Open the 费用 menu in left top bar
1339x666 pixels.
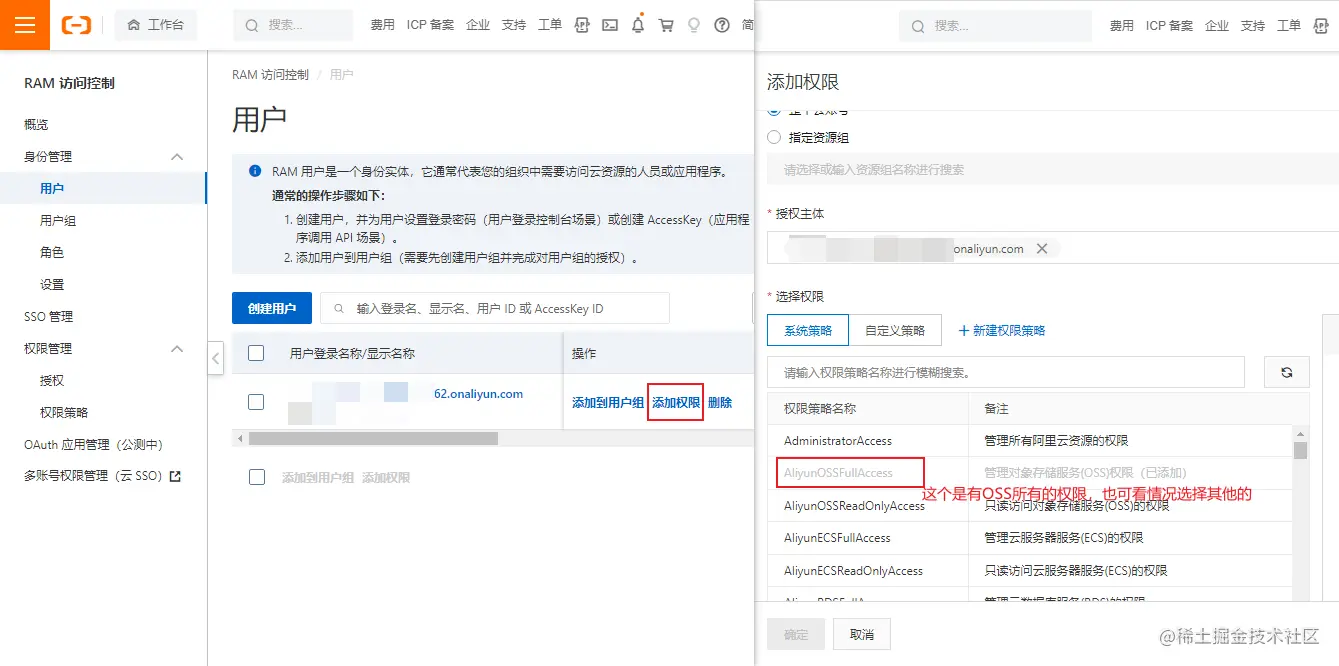point(382,25)
